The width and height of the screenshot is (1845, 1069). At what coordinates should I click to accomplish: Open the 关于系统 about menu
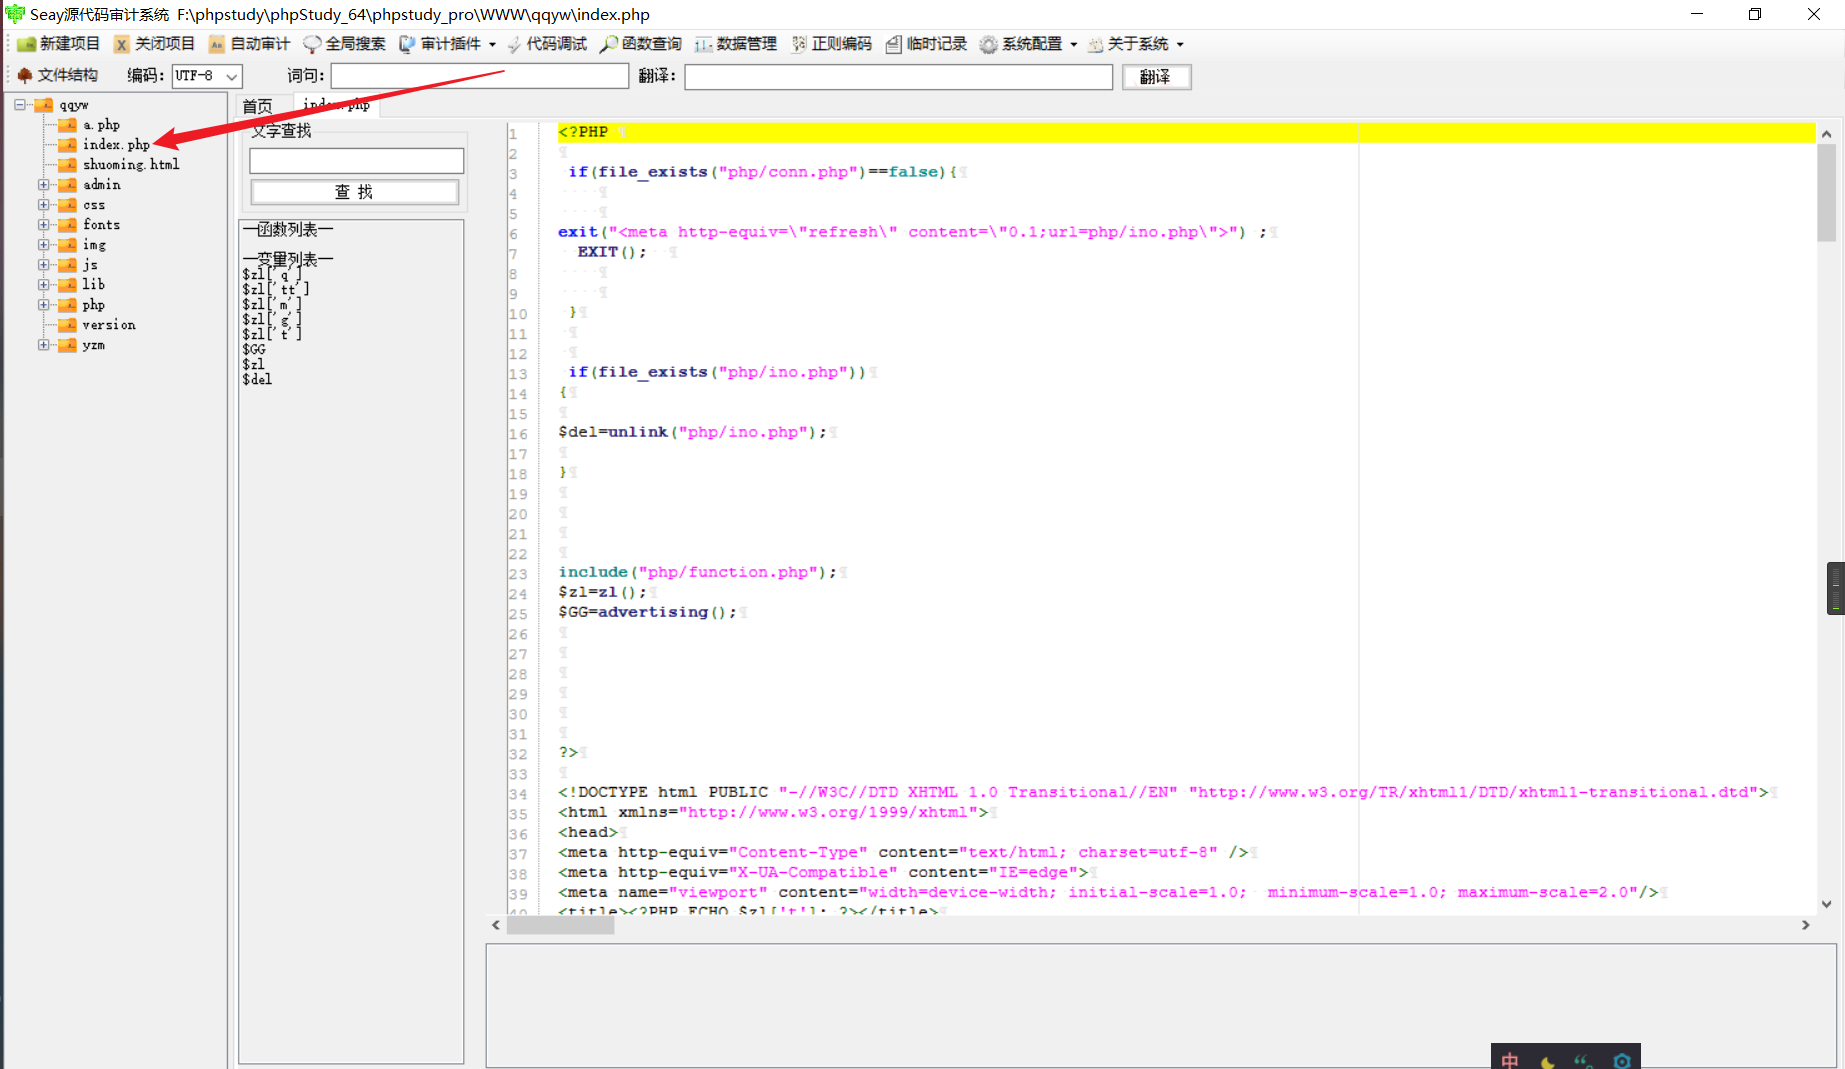1135,43
